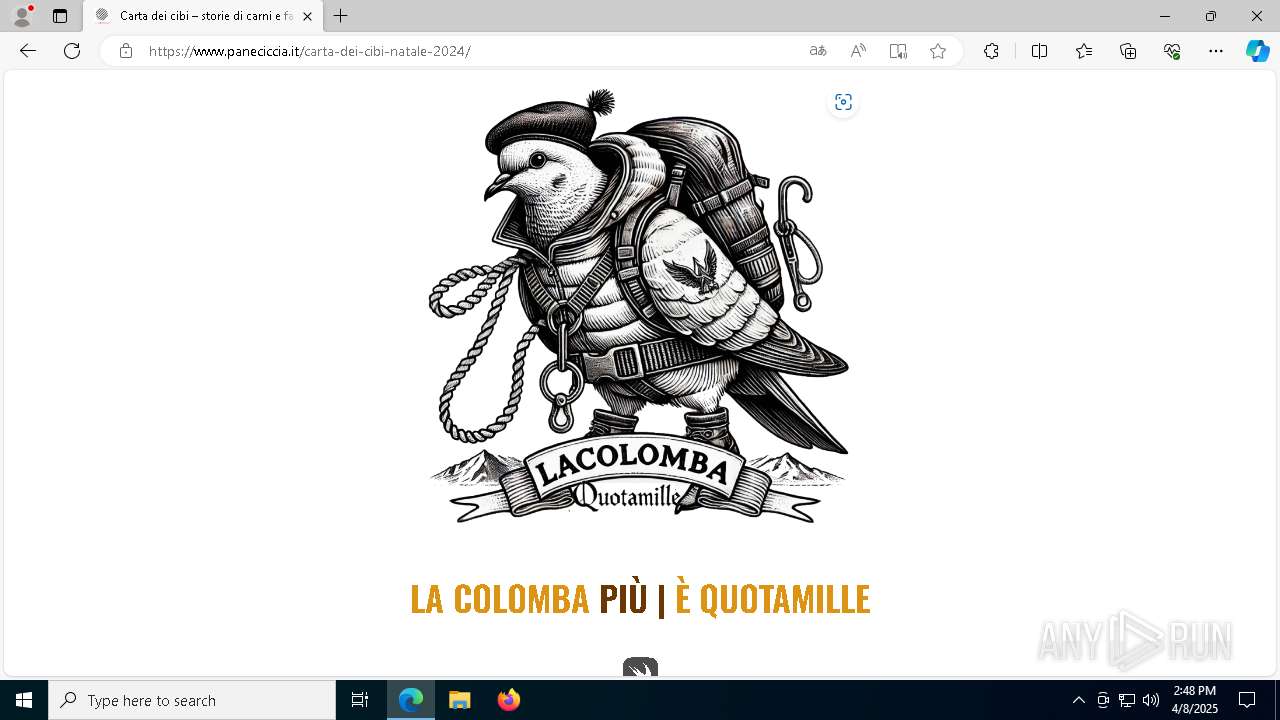Click the taskbar search box
This screenshot has height=720, width=1280.
coord(192,700)
